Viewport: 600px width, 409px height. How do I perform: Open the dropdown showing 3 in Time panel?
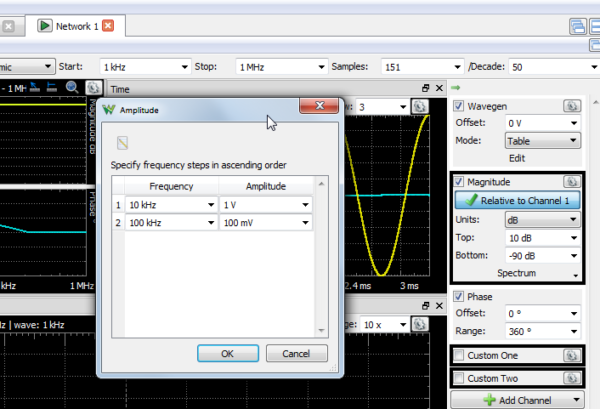403,107
